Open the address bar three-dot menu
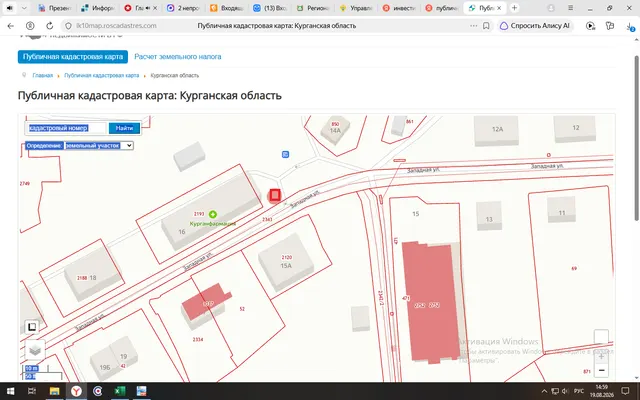 (473, 26)
